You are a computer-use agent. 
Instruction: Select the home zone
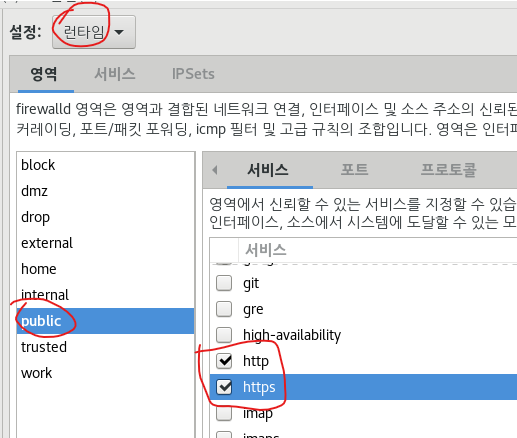[105, 269]
